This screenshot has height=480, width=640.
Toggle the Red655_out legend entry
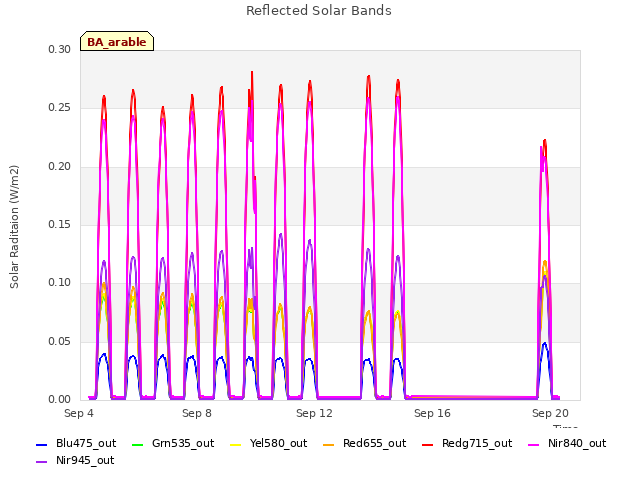point(364,444)
